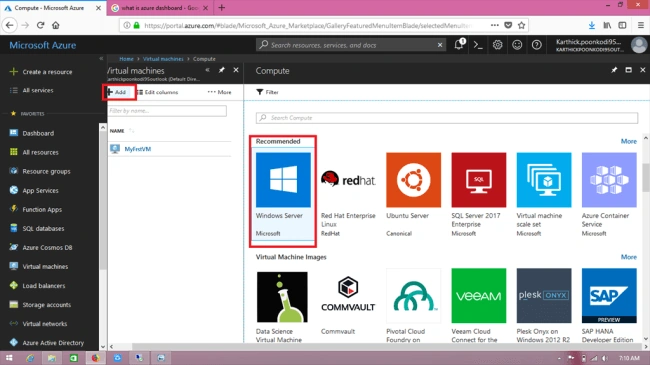Open Azure Active Directory in sidebar
Viewport: 650px width, 365px height.
pyautogui.click(x=46, y=343)
